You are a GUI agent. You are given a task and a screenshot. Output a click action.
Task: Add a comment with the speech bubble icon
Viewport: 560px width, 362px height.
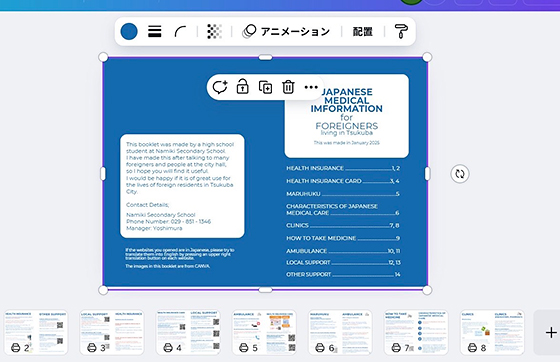[x=220, y=87]
